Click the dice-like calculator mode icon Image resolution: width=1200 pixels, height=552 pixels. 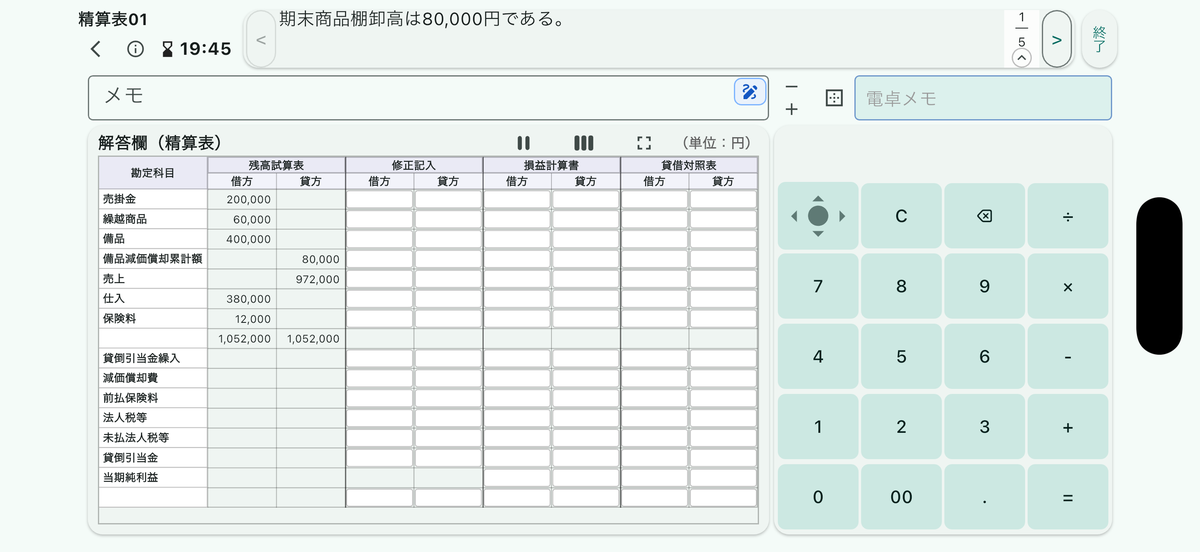[x=833, y=98]
